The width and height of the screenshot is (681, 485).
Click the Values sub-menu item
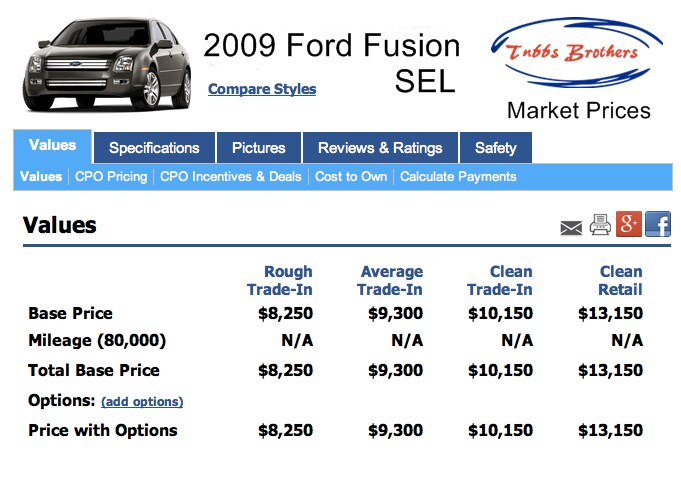click(41, 177)
